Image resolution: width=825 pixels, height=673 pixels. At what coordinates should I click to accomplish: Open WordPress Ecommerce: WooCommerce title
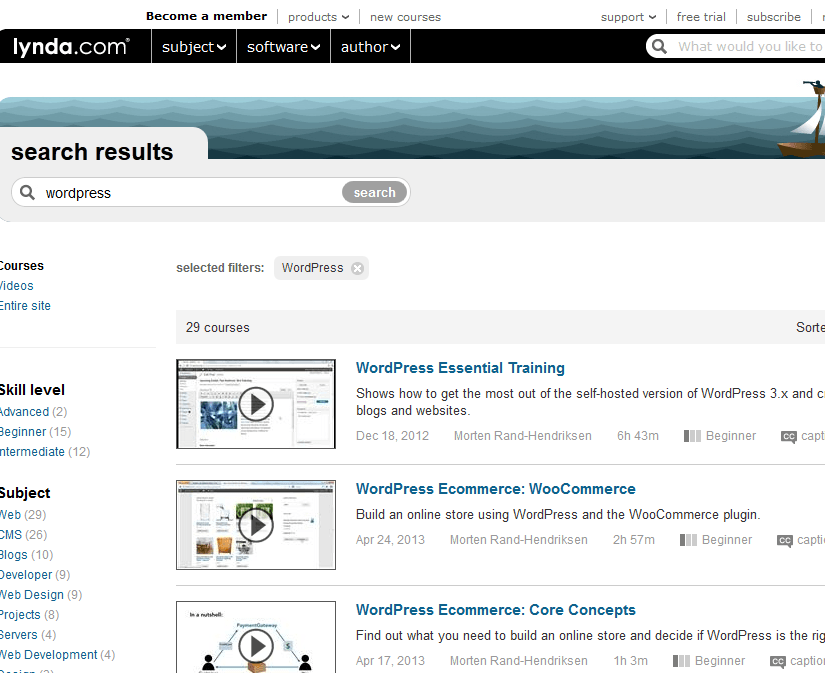point(496,489)
